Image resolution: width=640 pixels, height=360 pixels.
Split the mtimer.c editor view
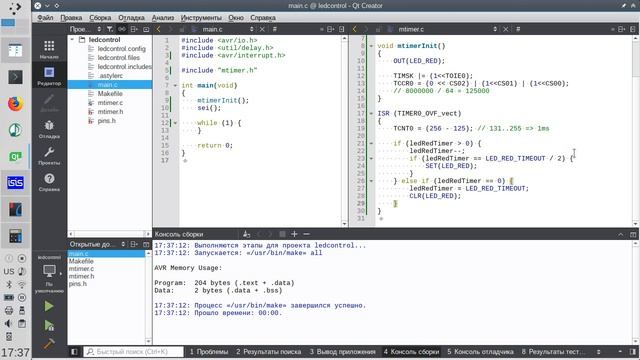click(621, 29)
